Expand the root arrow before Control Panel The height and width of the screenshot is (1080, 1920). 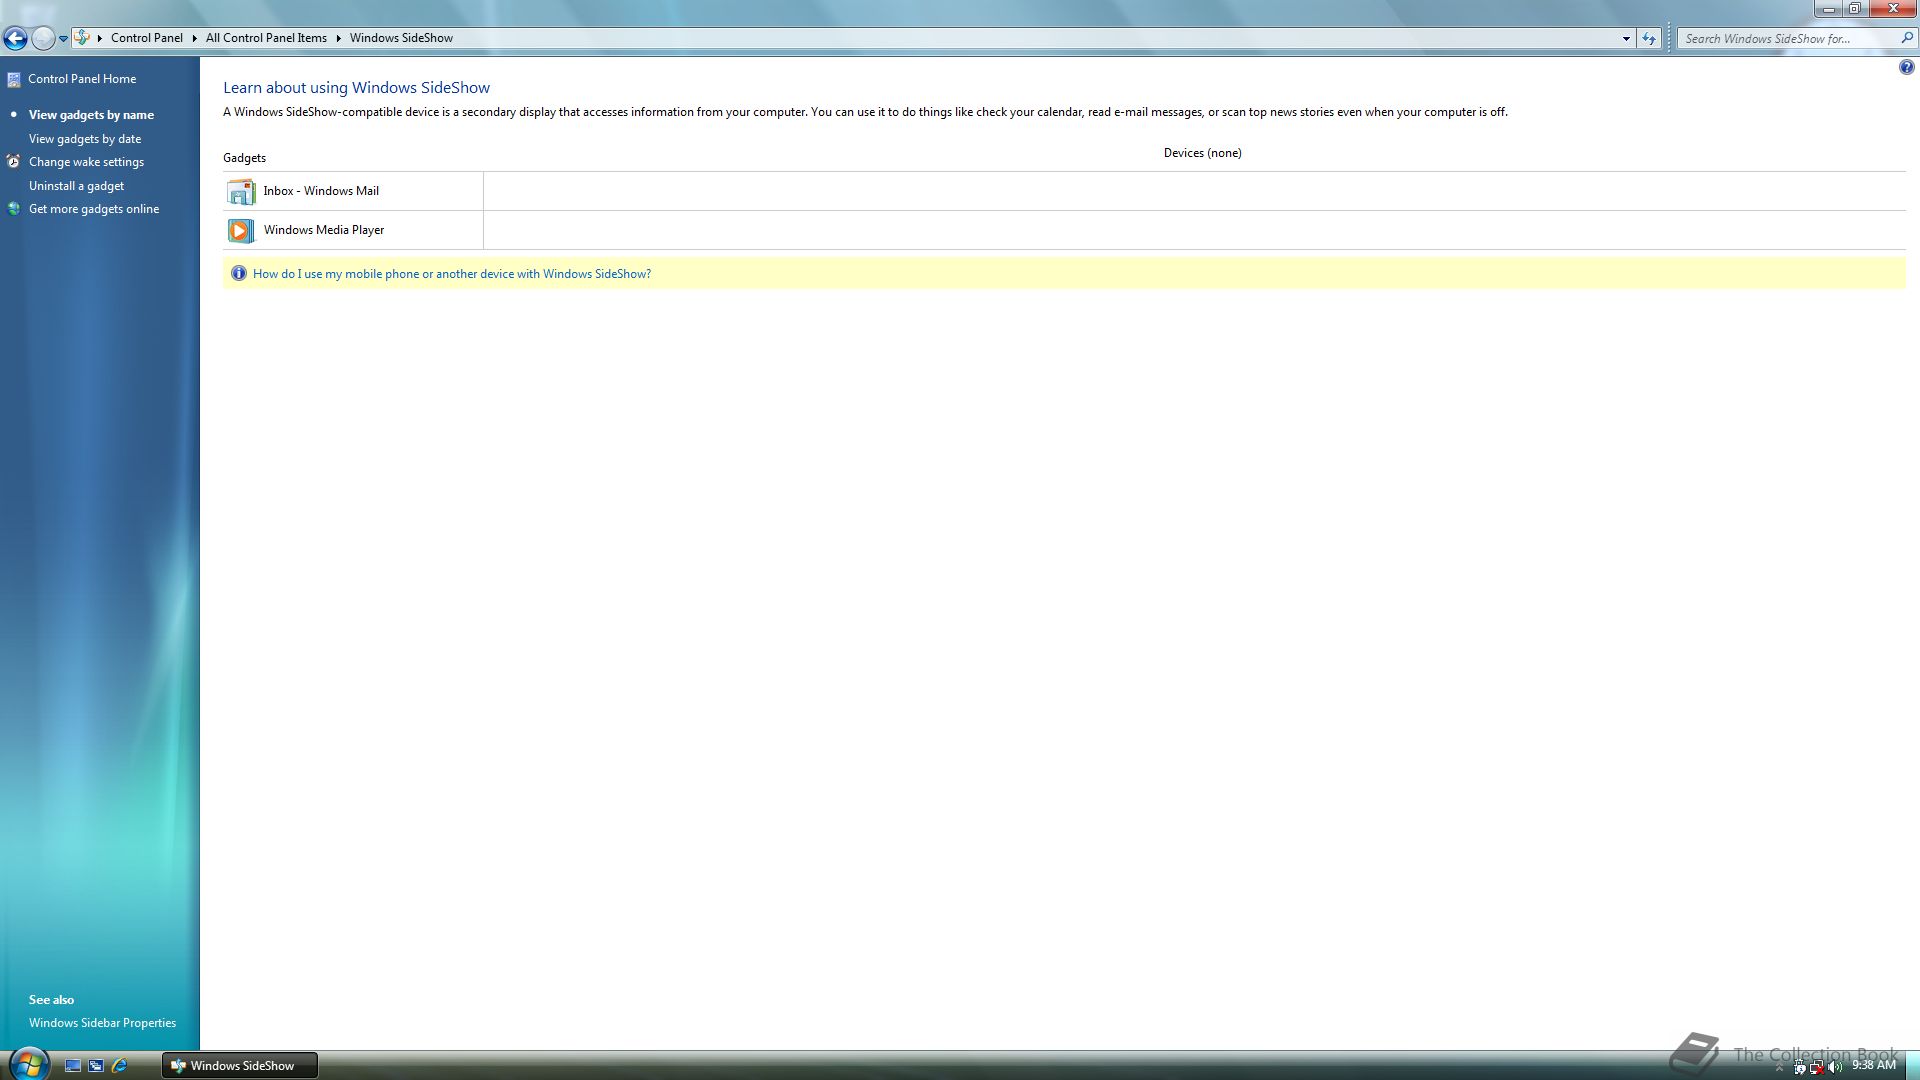[x=99, y=38]
